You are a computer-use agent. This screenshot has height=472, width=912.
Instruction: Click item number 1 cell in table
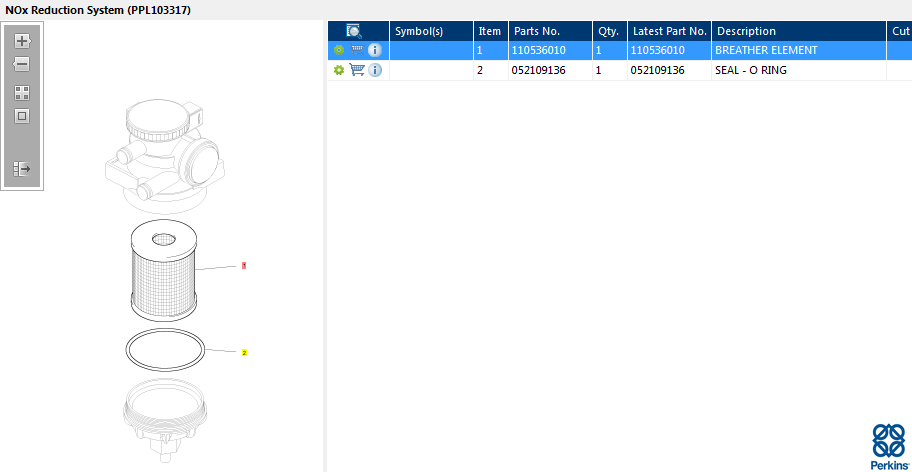[x=491, y=51]
